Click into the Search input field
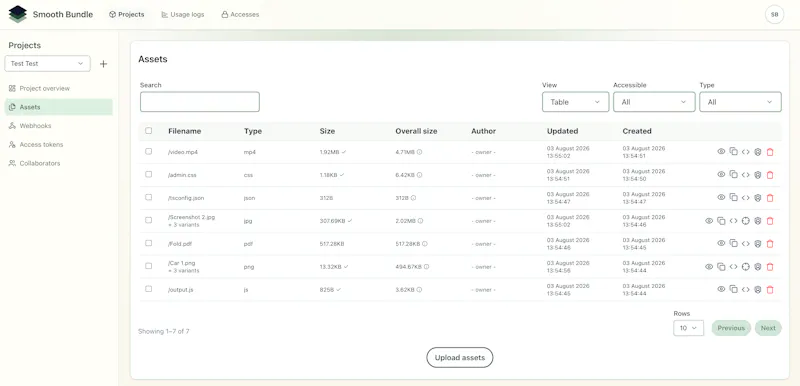This screenshot has height=386, width=800. click(x=200, y=102)
